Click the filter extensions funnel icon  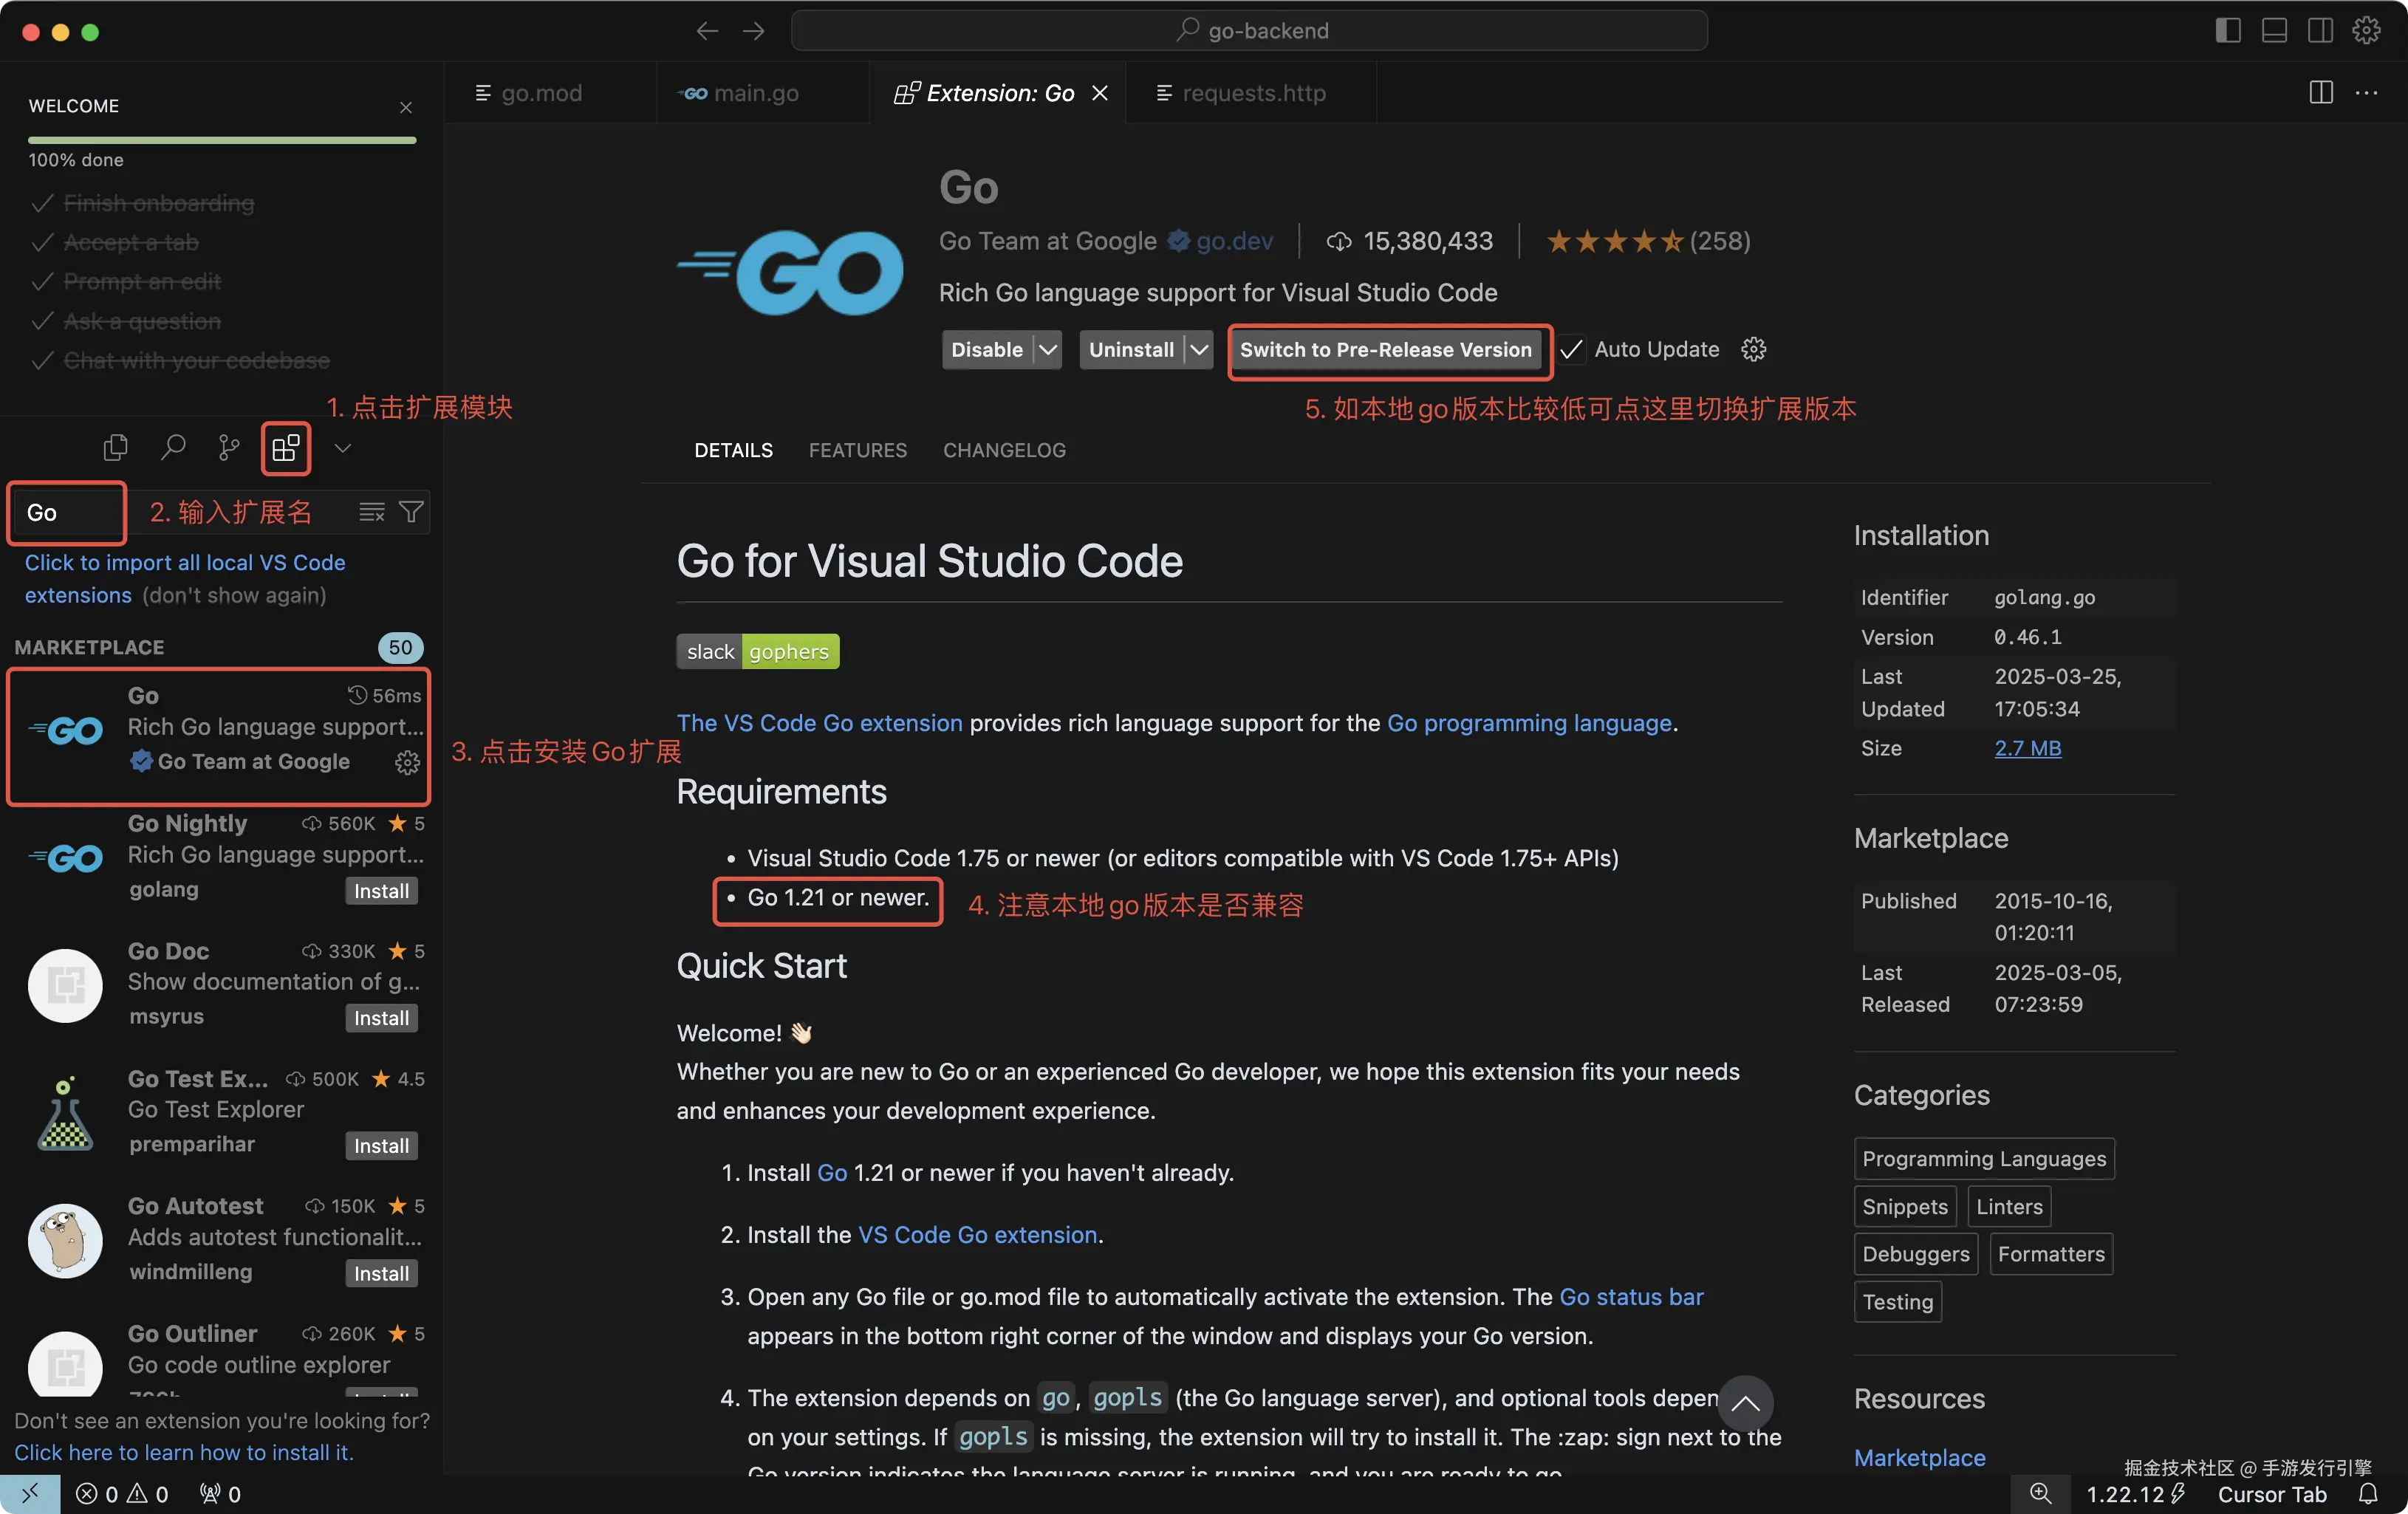411,512
